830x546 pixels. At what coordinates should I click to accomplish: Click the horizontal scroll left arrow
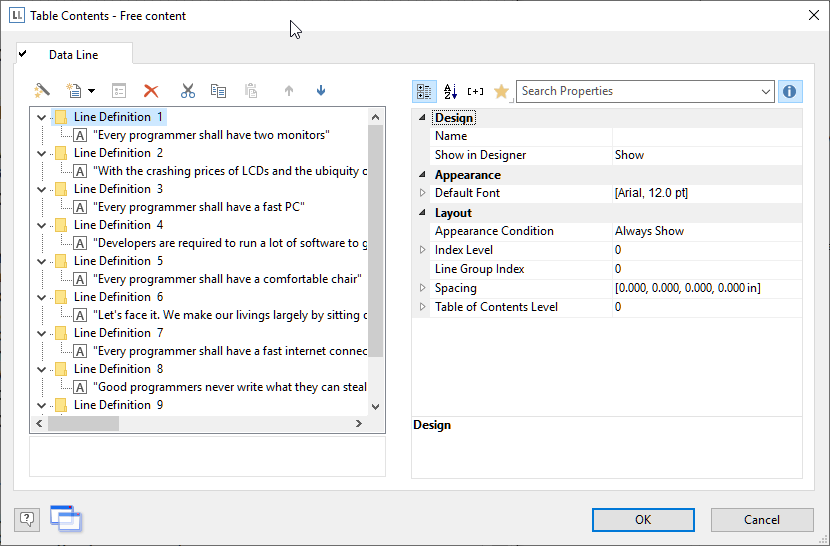point(39,424)
